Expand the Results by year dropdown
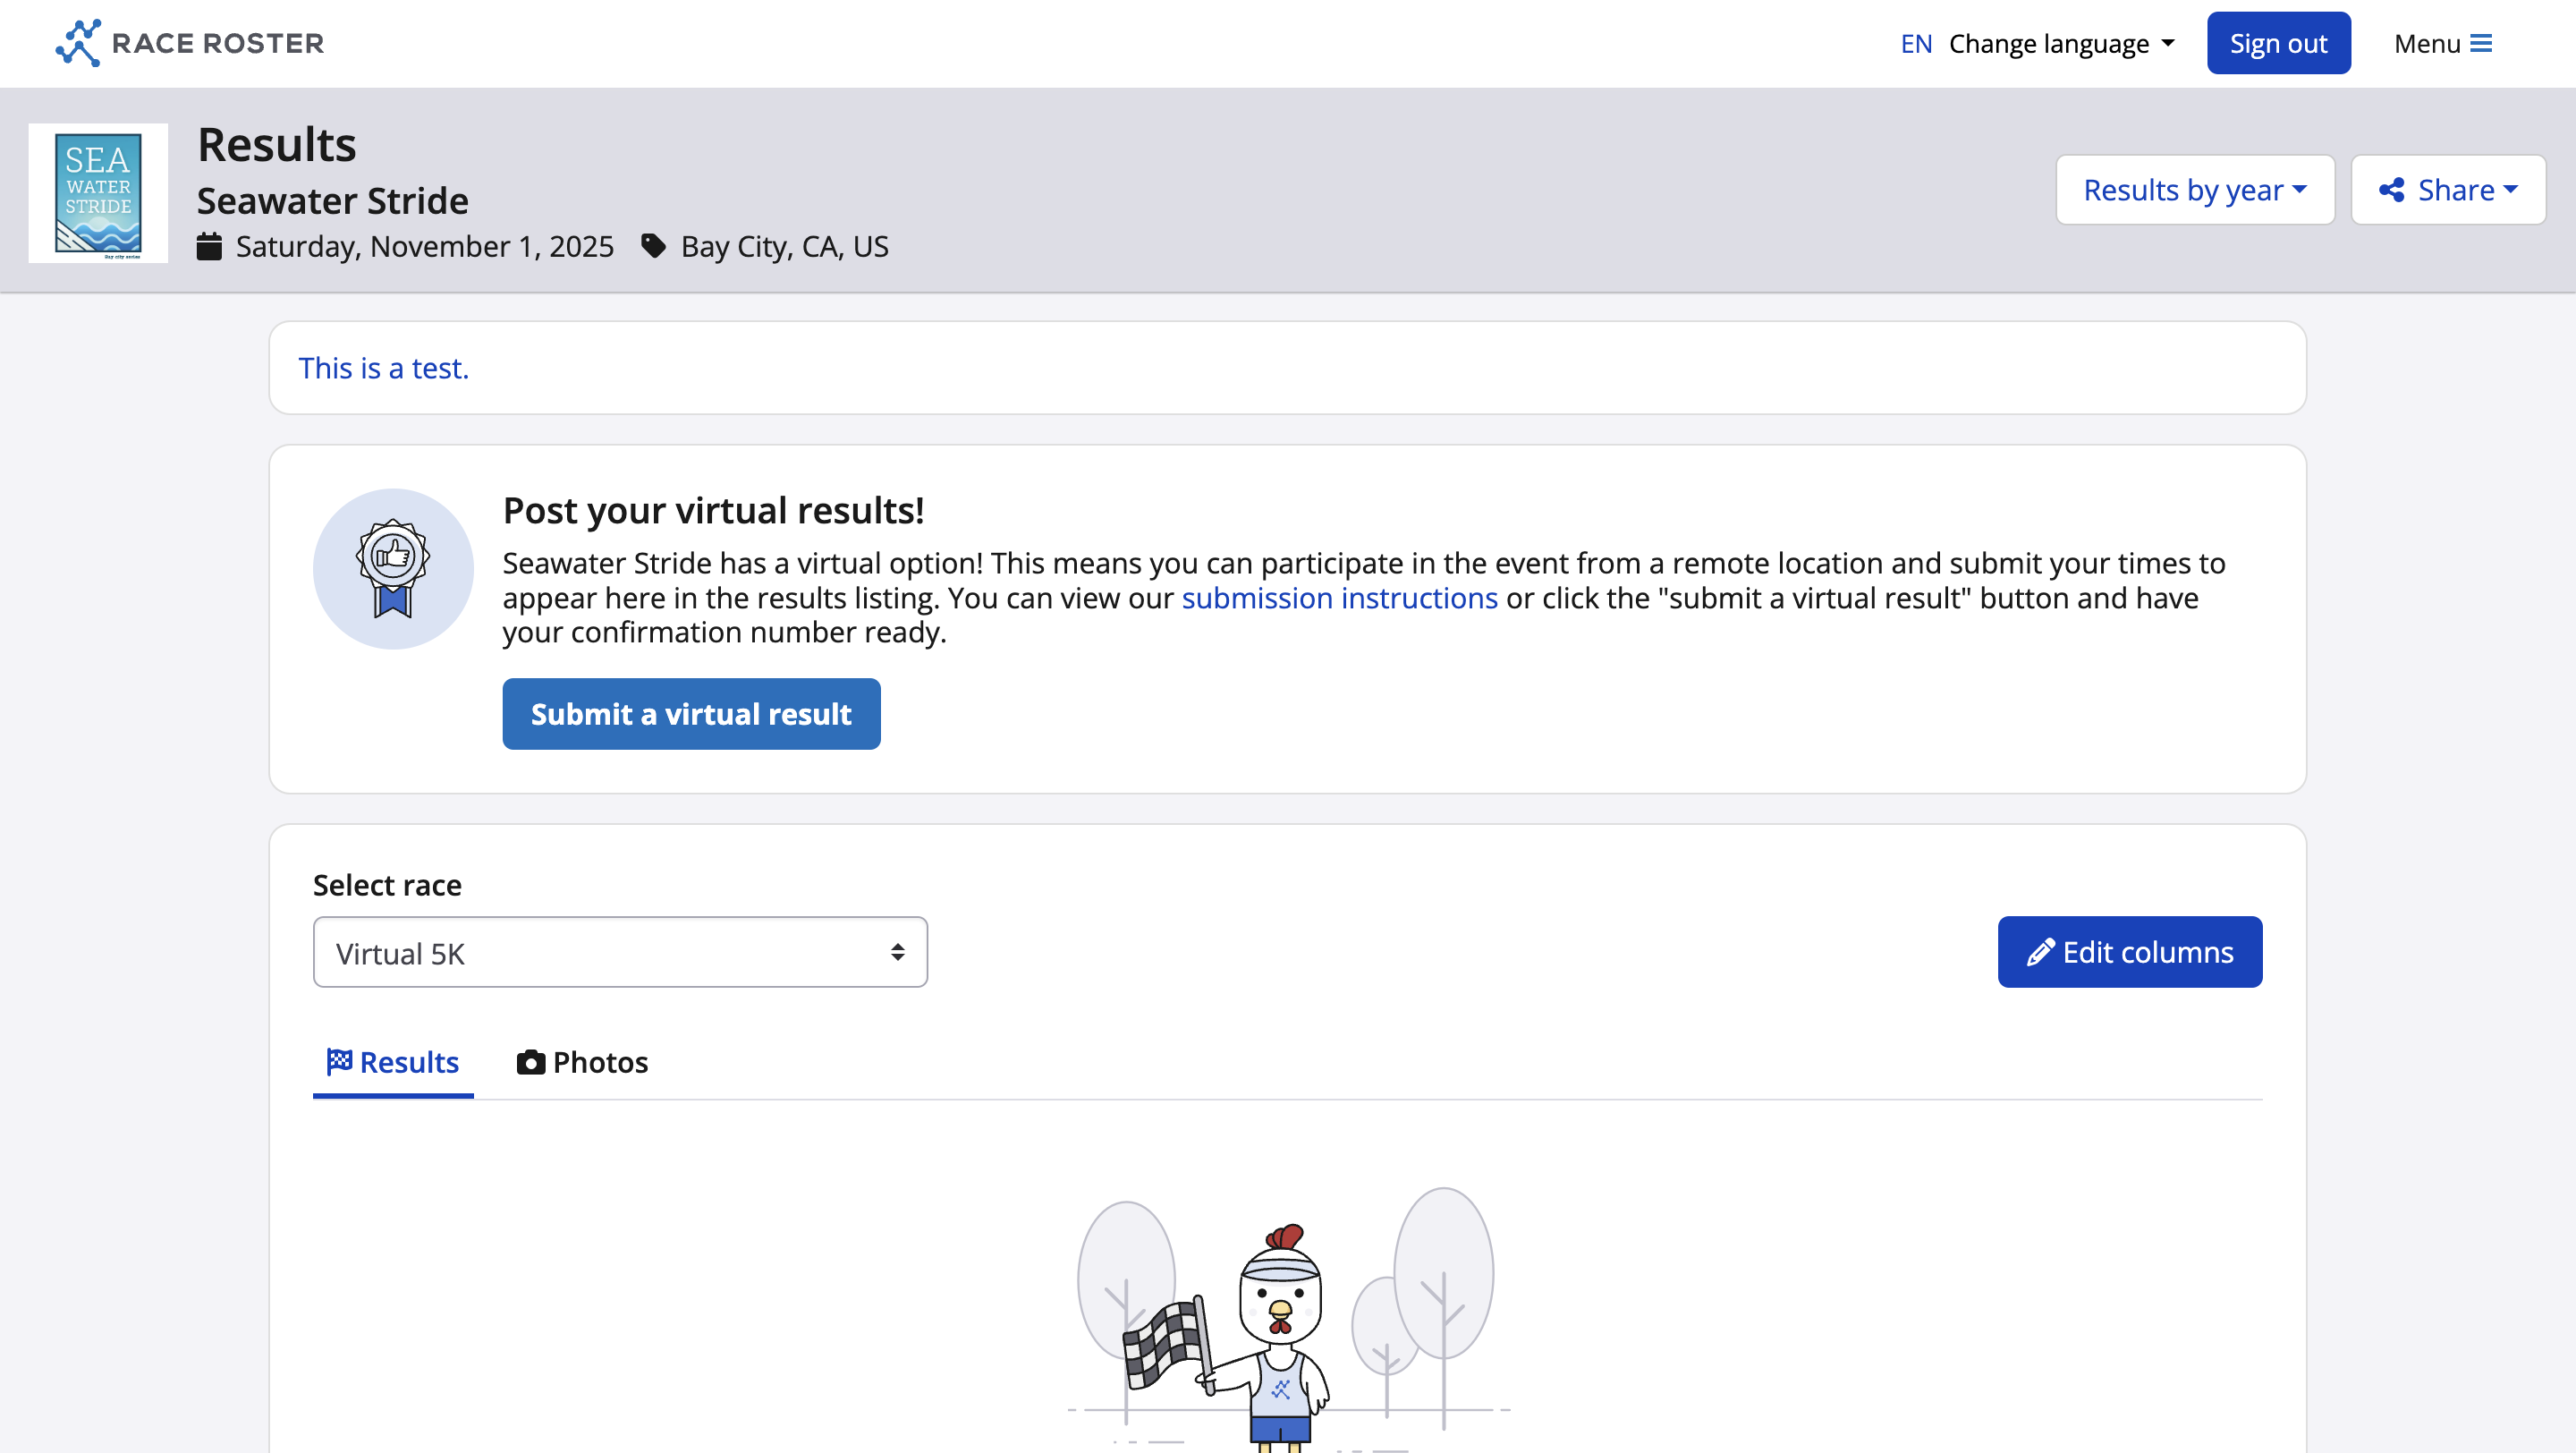Screen dimensions: 2576x1453 tap(2194, 190)
